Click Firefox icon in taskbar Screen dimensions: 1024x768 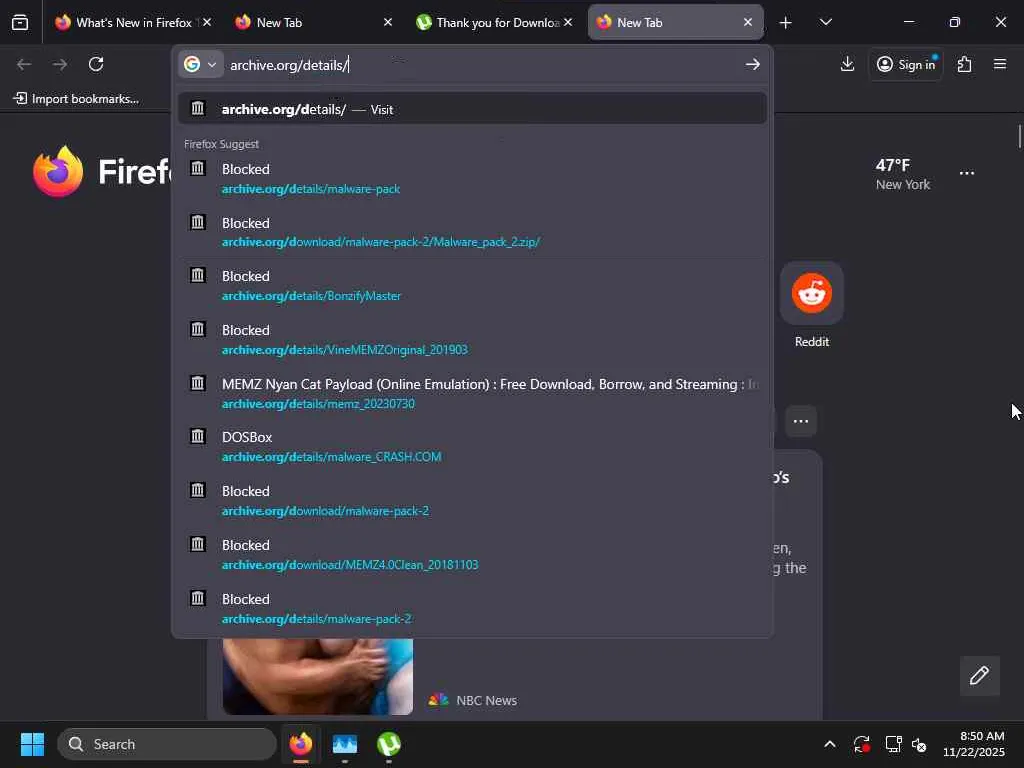point(301,744)
